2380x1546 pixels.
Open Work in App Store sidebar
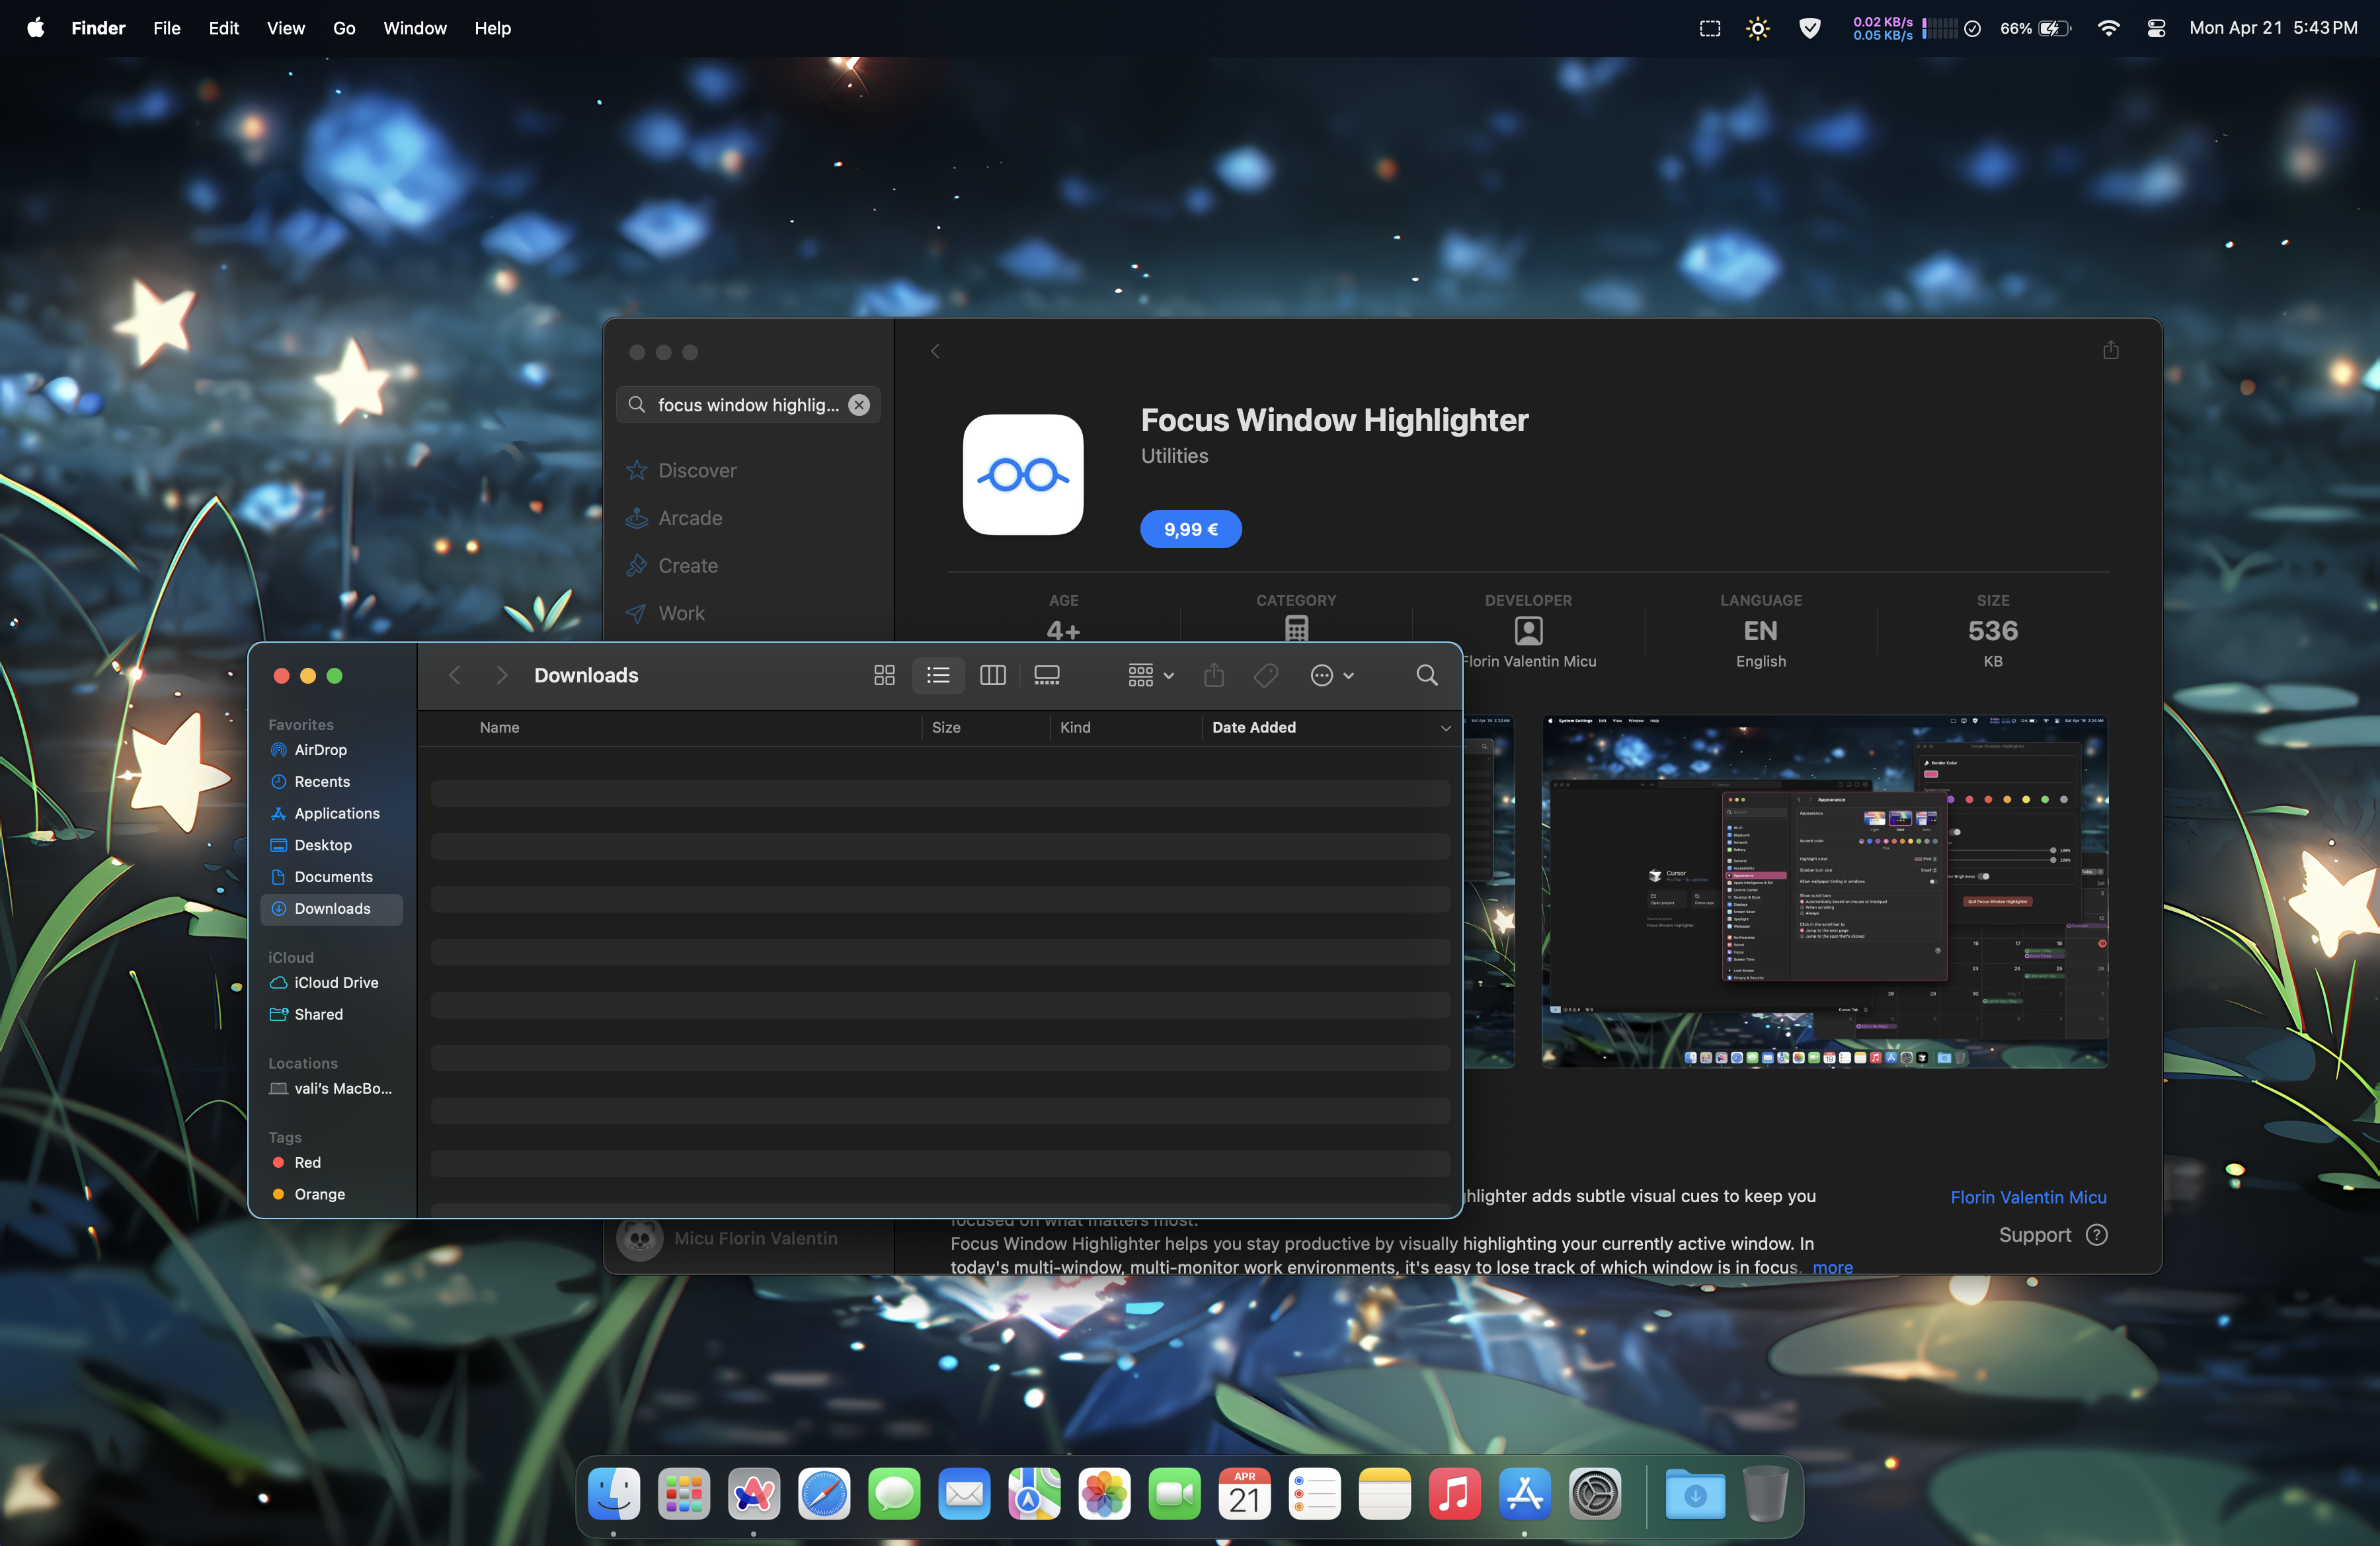pos(748,614)
